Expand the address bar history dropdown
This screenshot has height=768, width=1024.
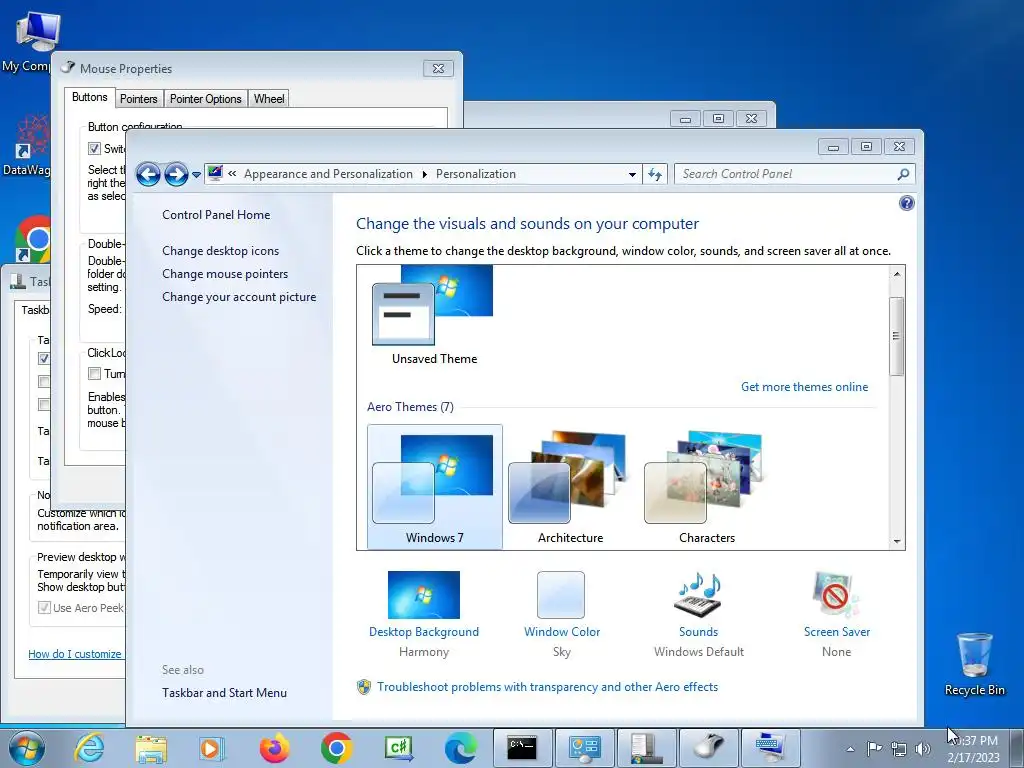632,174
